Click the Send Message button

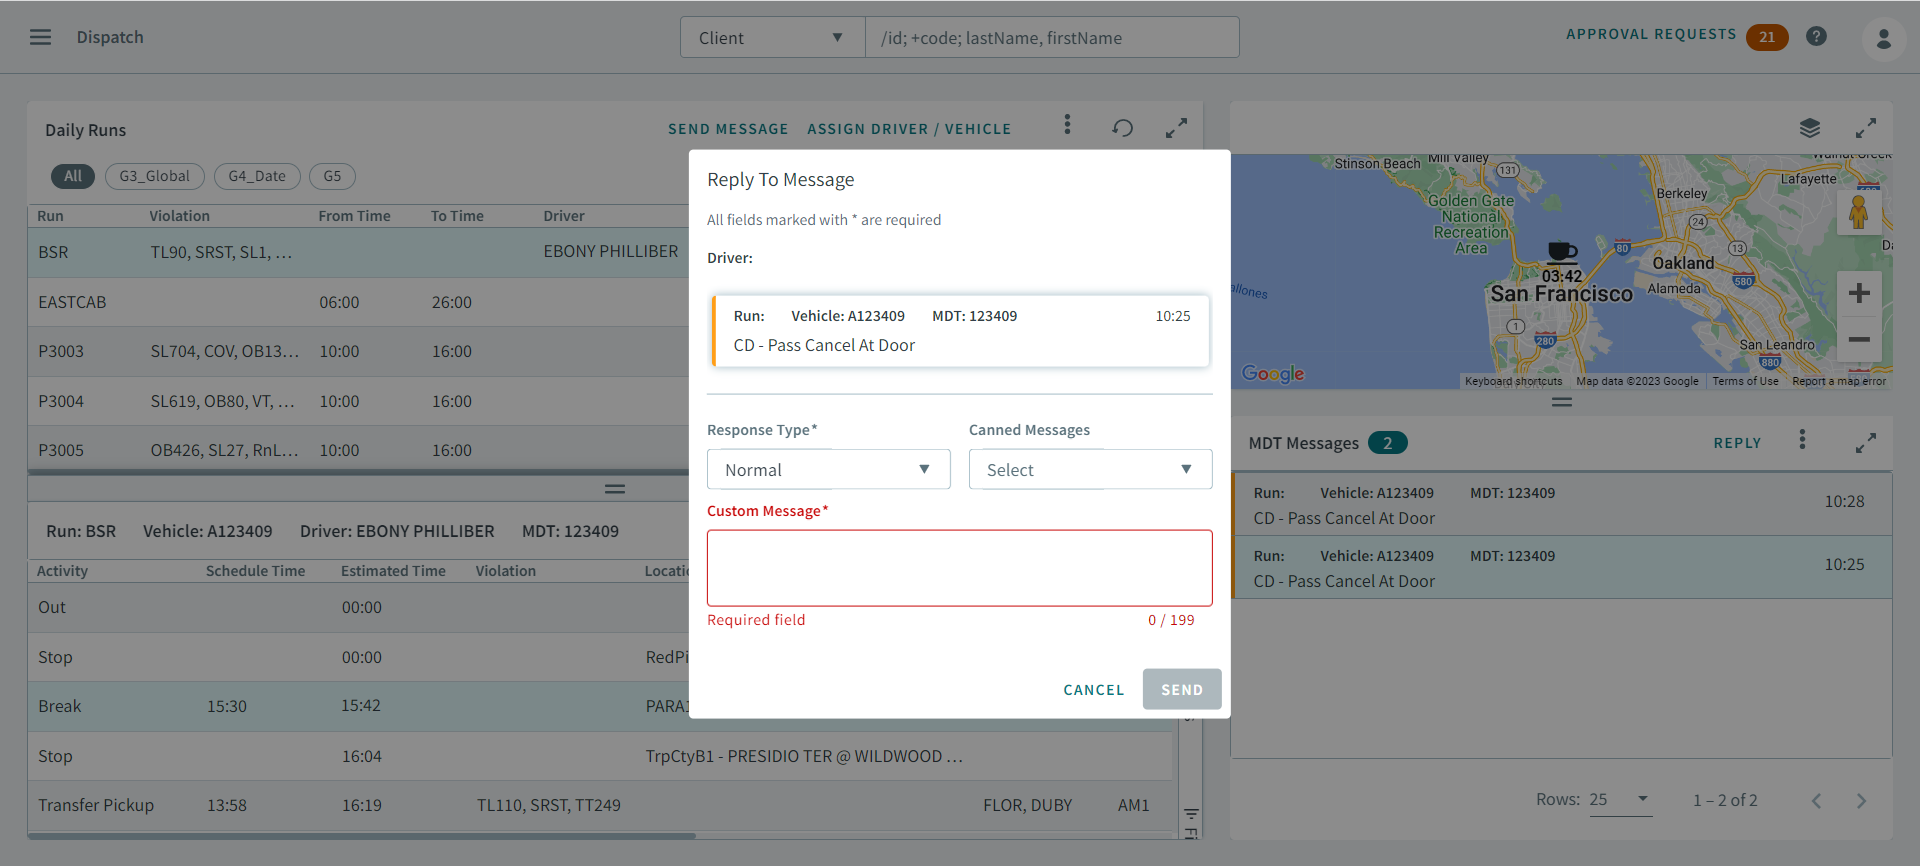pyautogui.click(x=728, y=129)
